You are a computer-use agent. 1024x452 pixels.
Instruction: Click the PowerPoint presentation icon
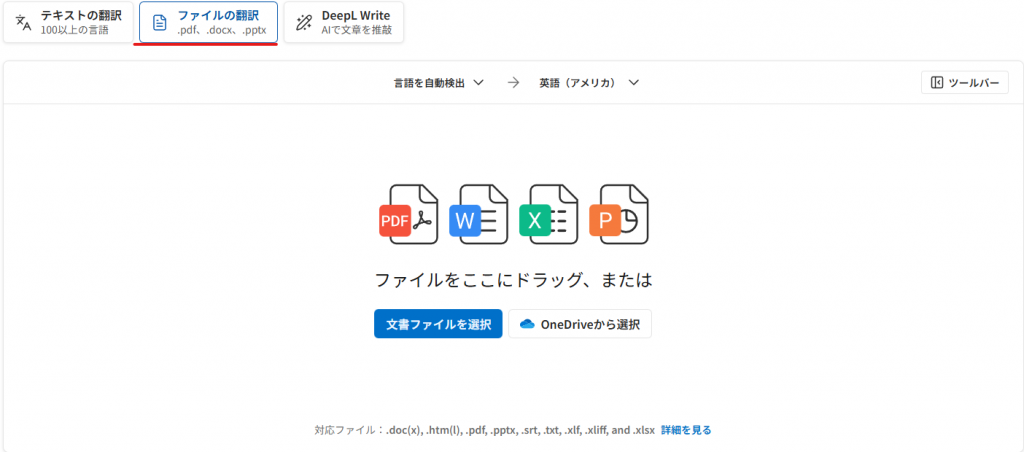click(619, 214)
